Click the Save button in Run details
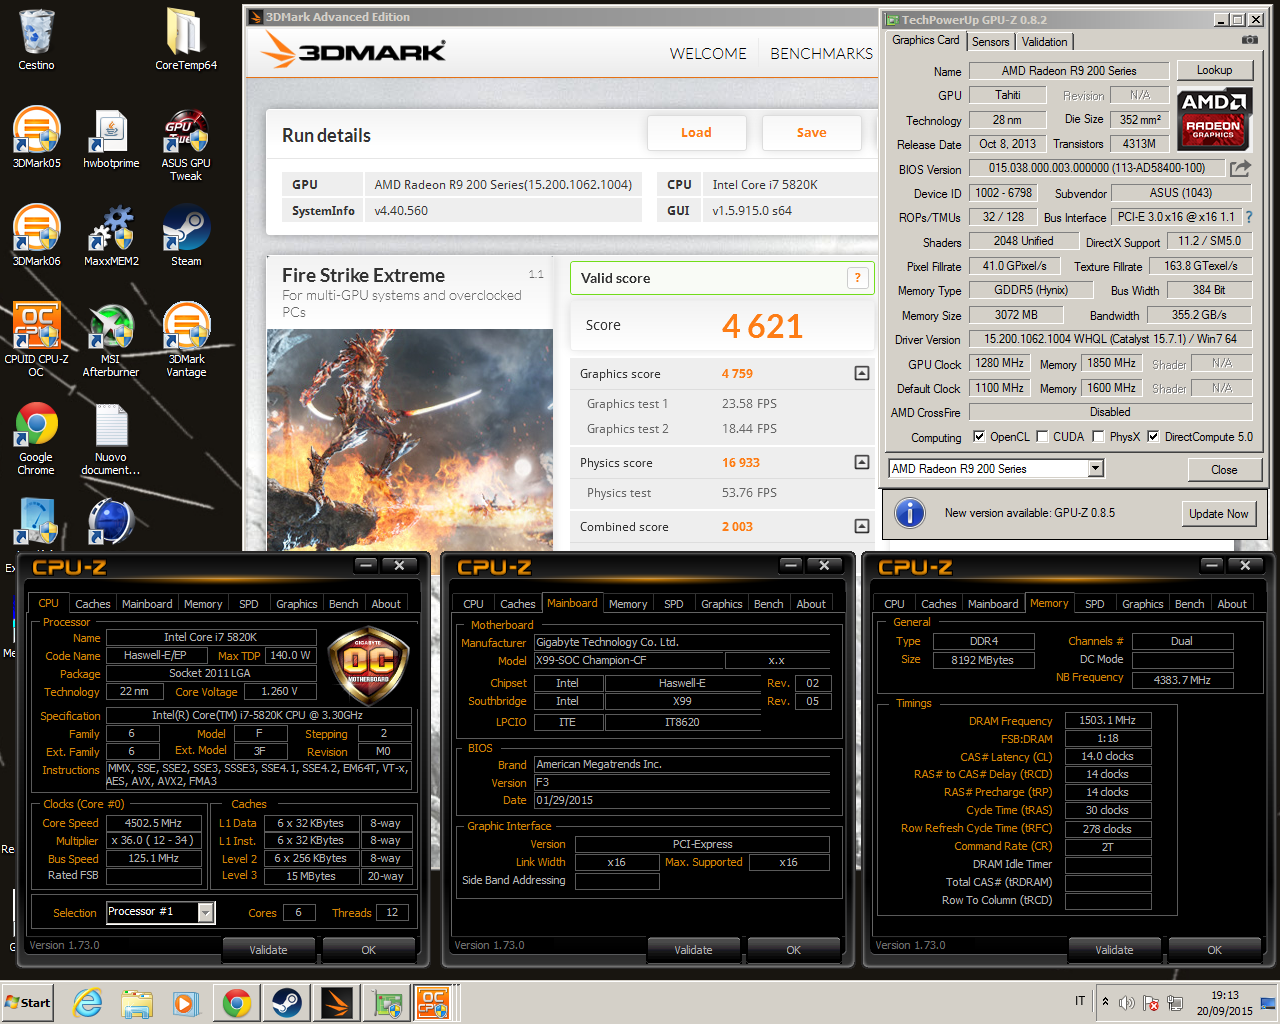 pyautogui.click(x=811, y=133)
